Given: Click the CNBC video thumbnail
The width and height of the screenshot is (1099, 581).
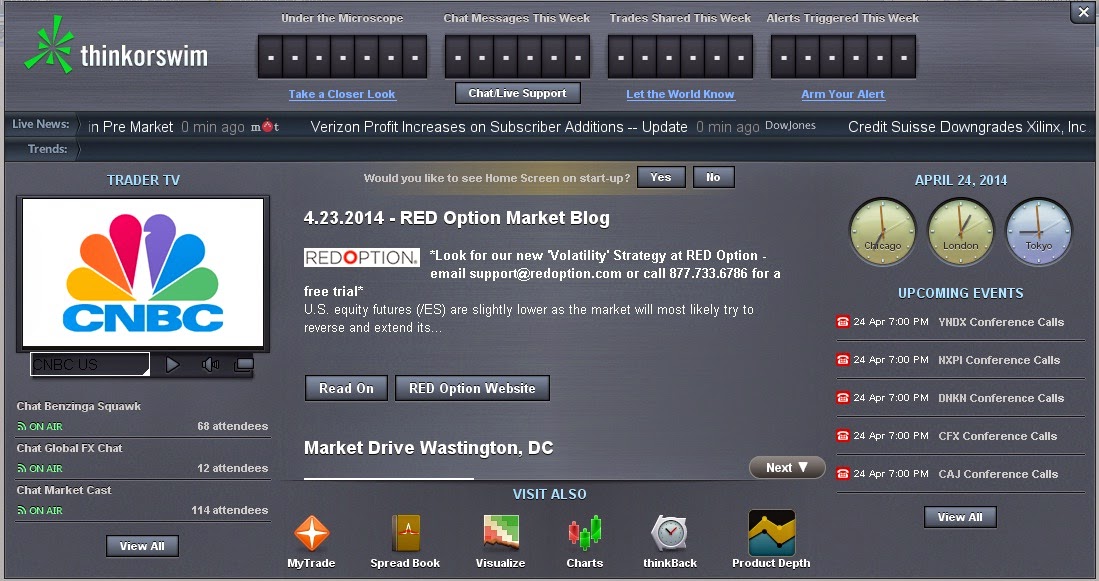Looking at the screenshot, I should pos(143,273).
